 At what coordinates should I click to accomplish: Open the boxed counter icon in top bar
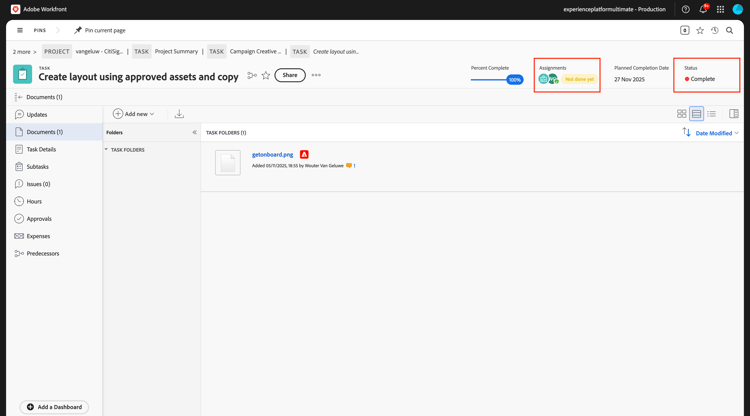[x=684, y=31]
